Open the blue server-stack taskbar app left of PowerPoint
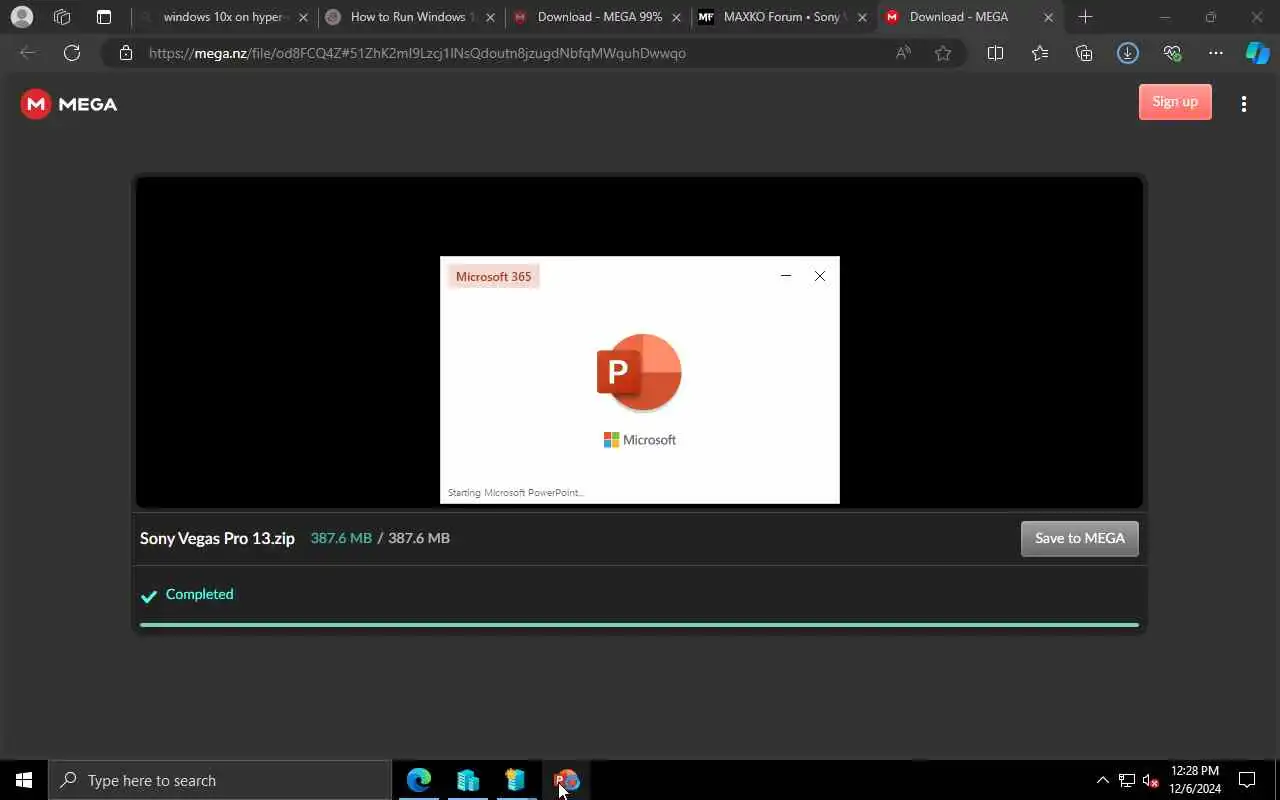The width and height of the screenshot is (1280, 800). click(x=516, y=780)
